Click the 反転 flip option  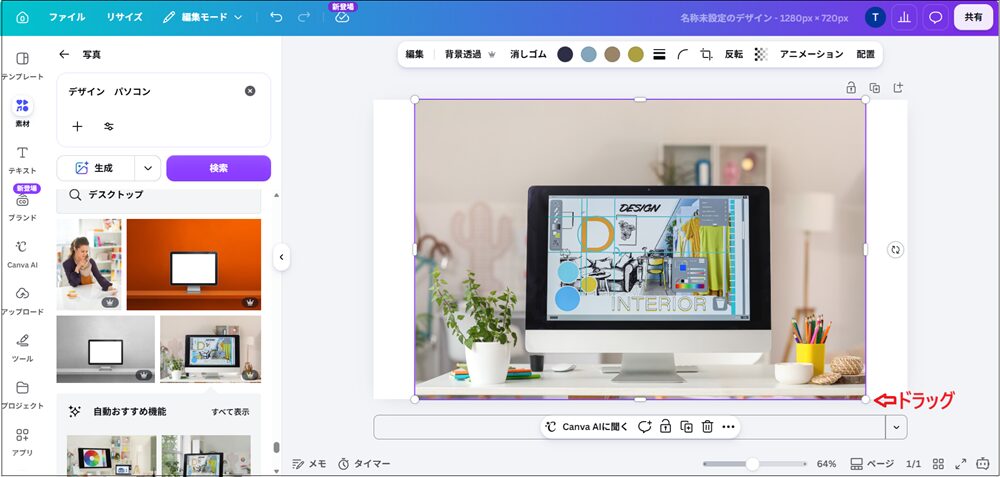(733, 55)
